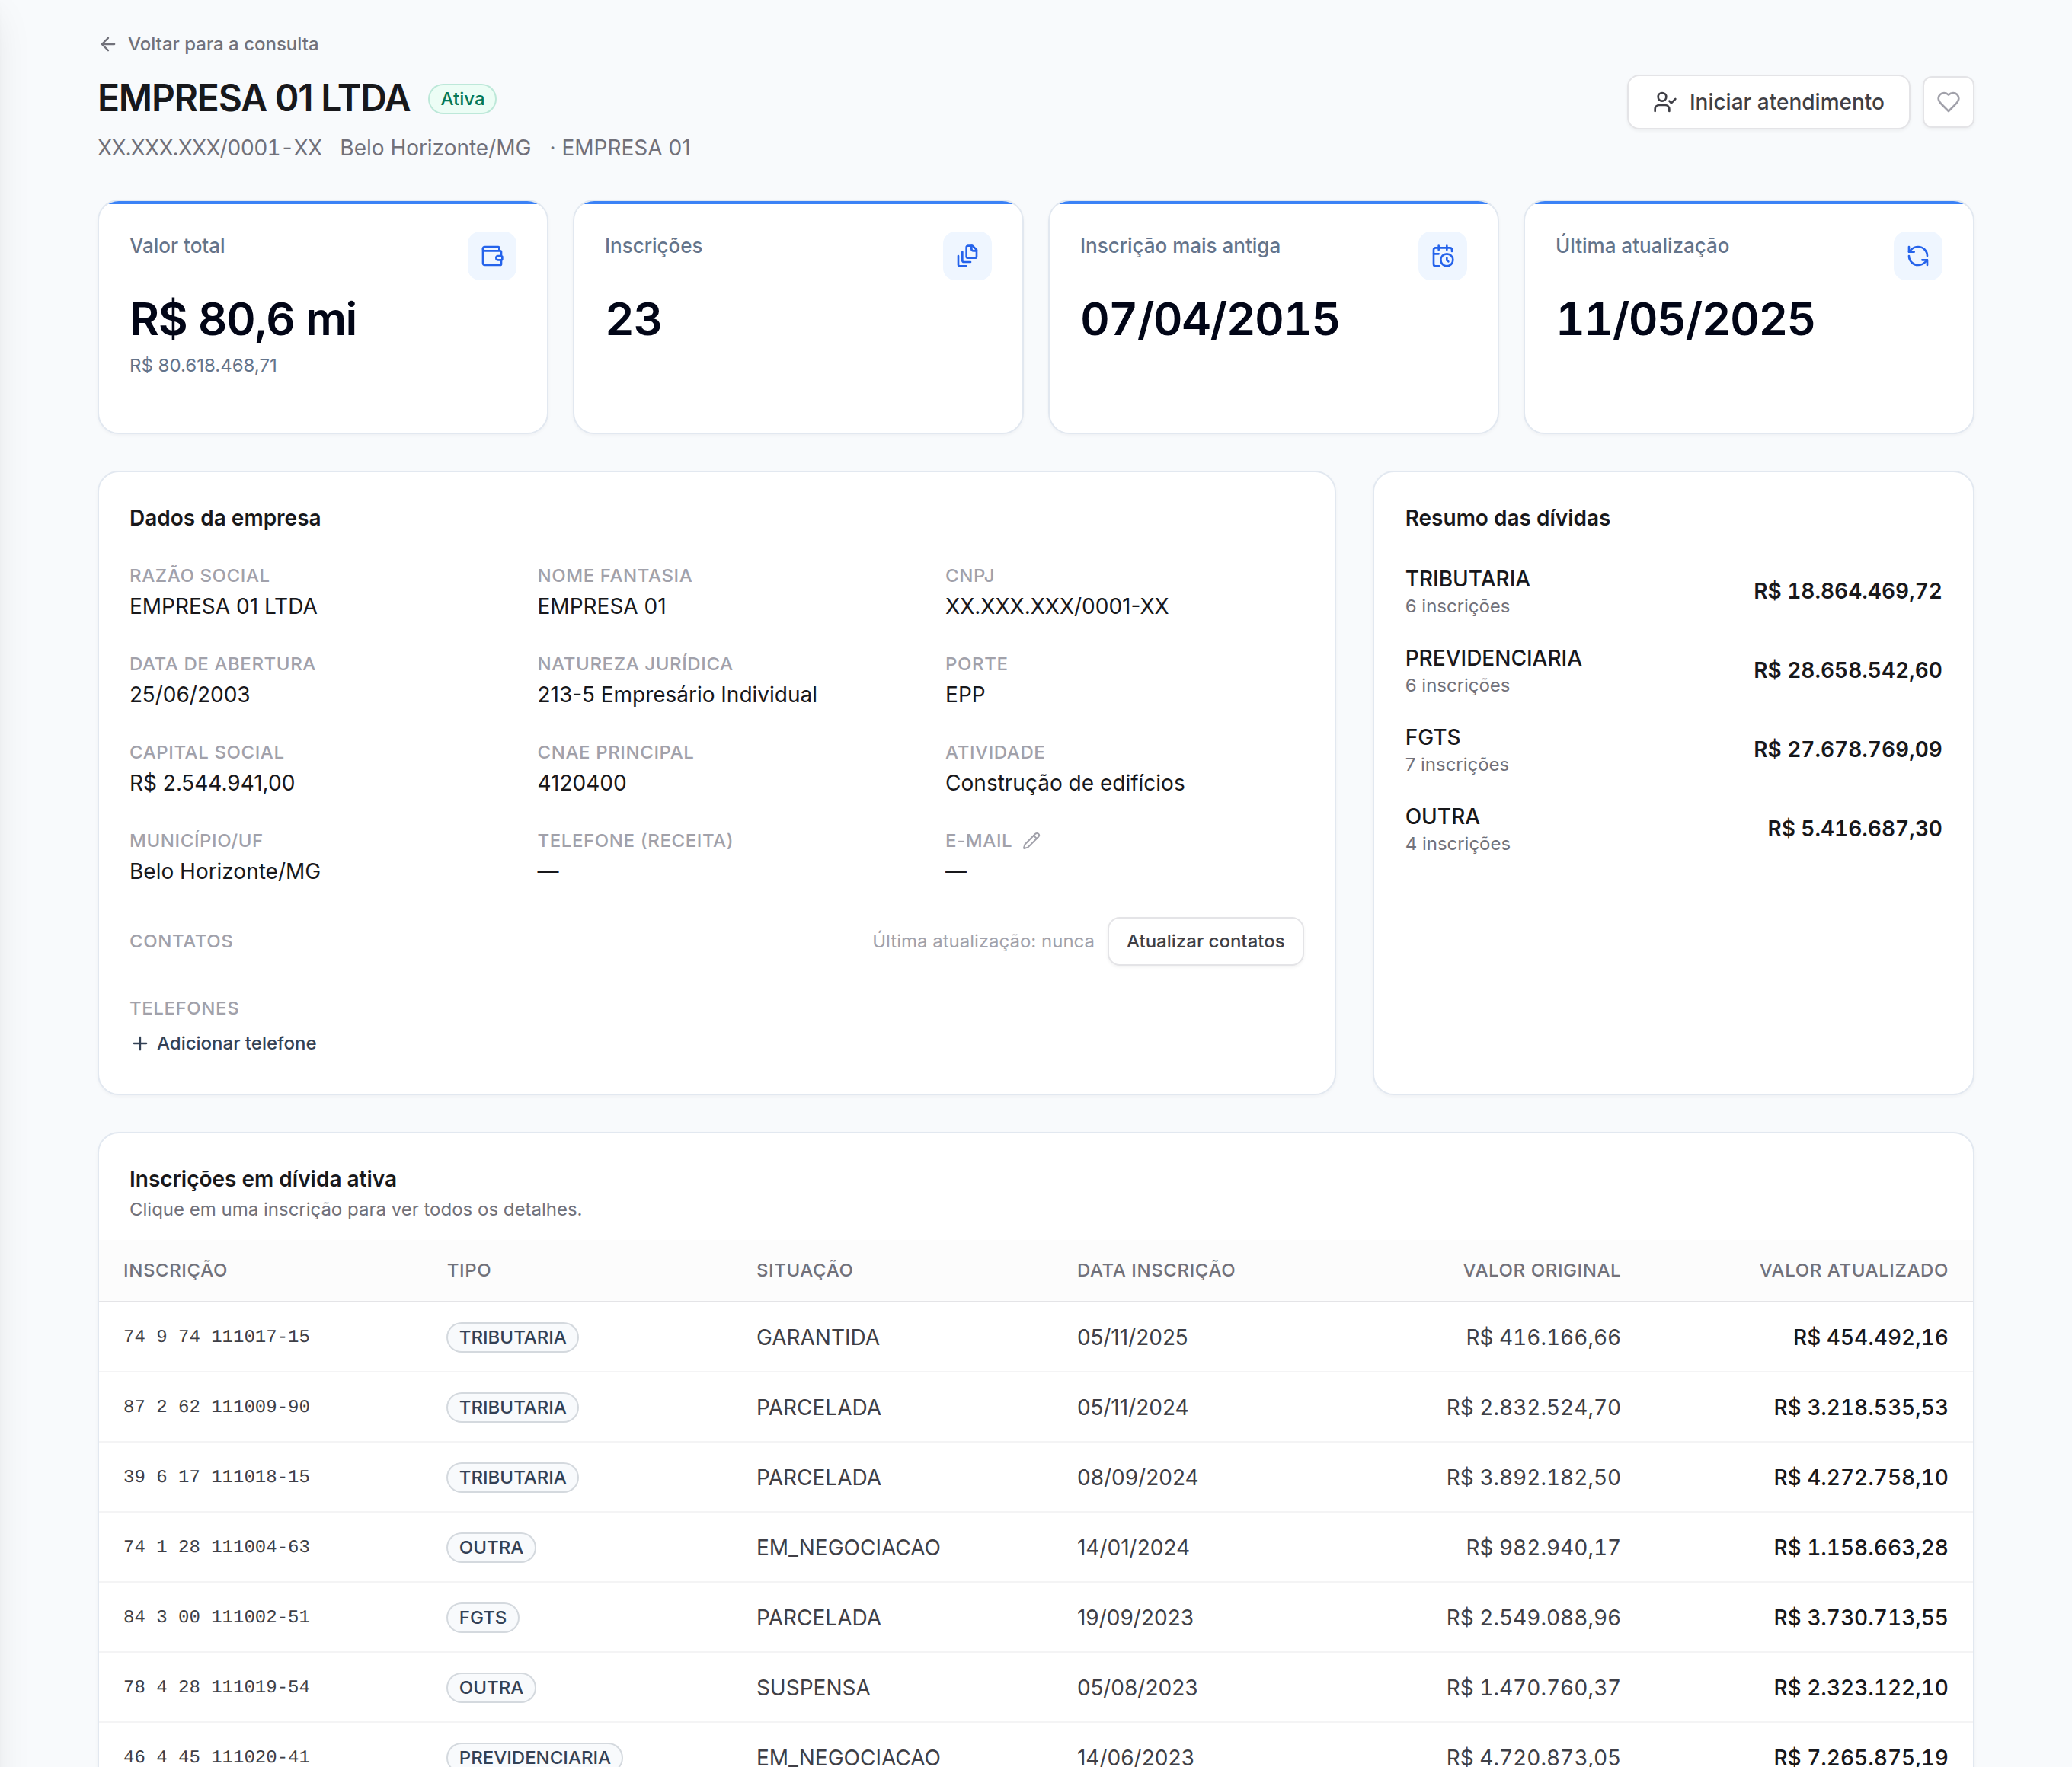Image resolution: width=2072 pixels, height=1767 pixels.
Task: Open inscription 74 1 28 111004-63
Action: click(217, 1547)
